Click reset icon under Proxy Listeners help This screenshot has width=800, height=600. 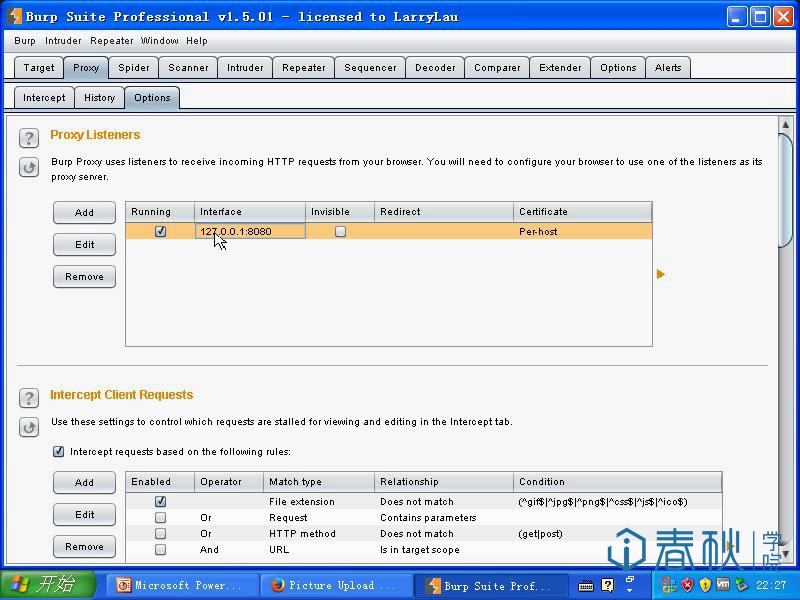pos(29,167)
